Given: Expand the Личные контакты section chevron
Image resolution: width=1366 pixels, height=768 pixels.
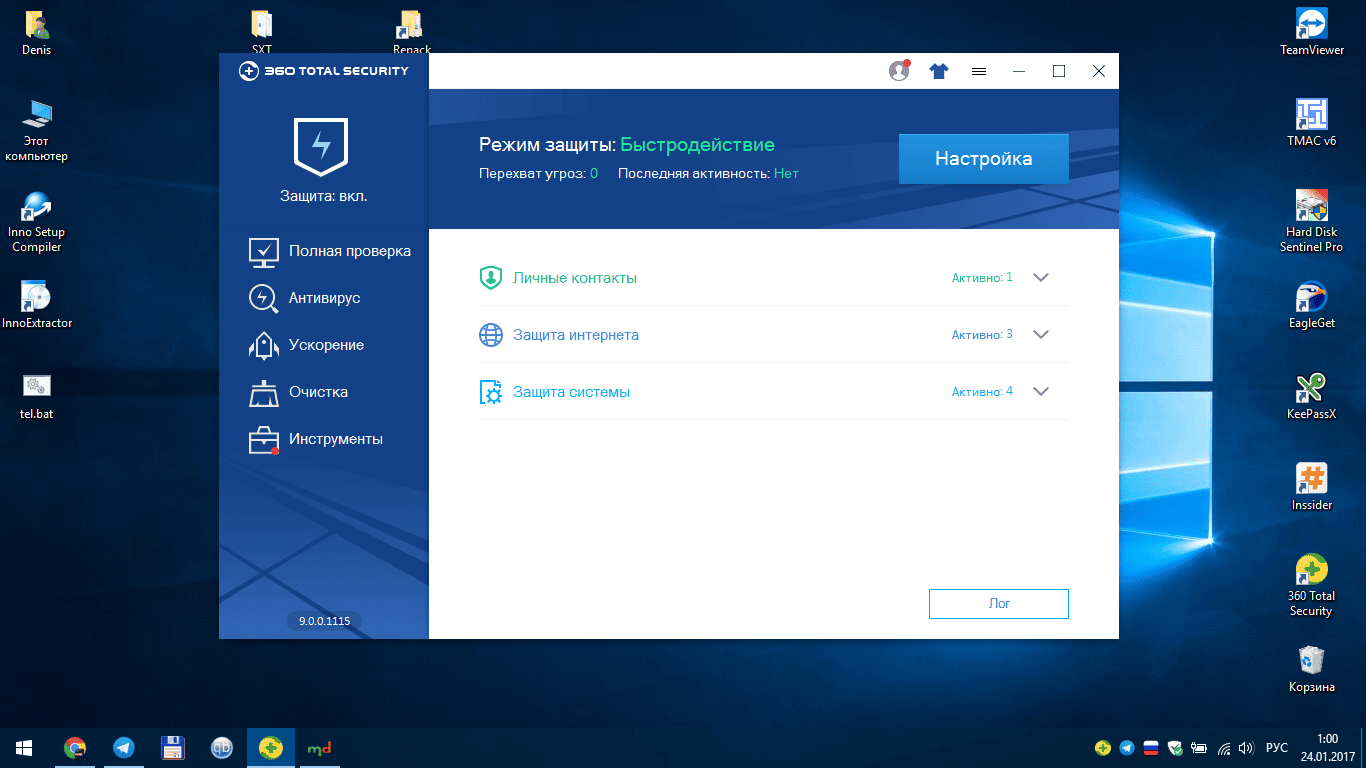Looking at the screenshot, I should click(x=1041, y=278).
